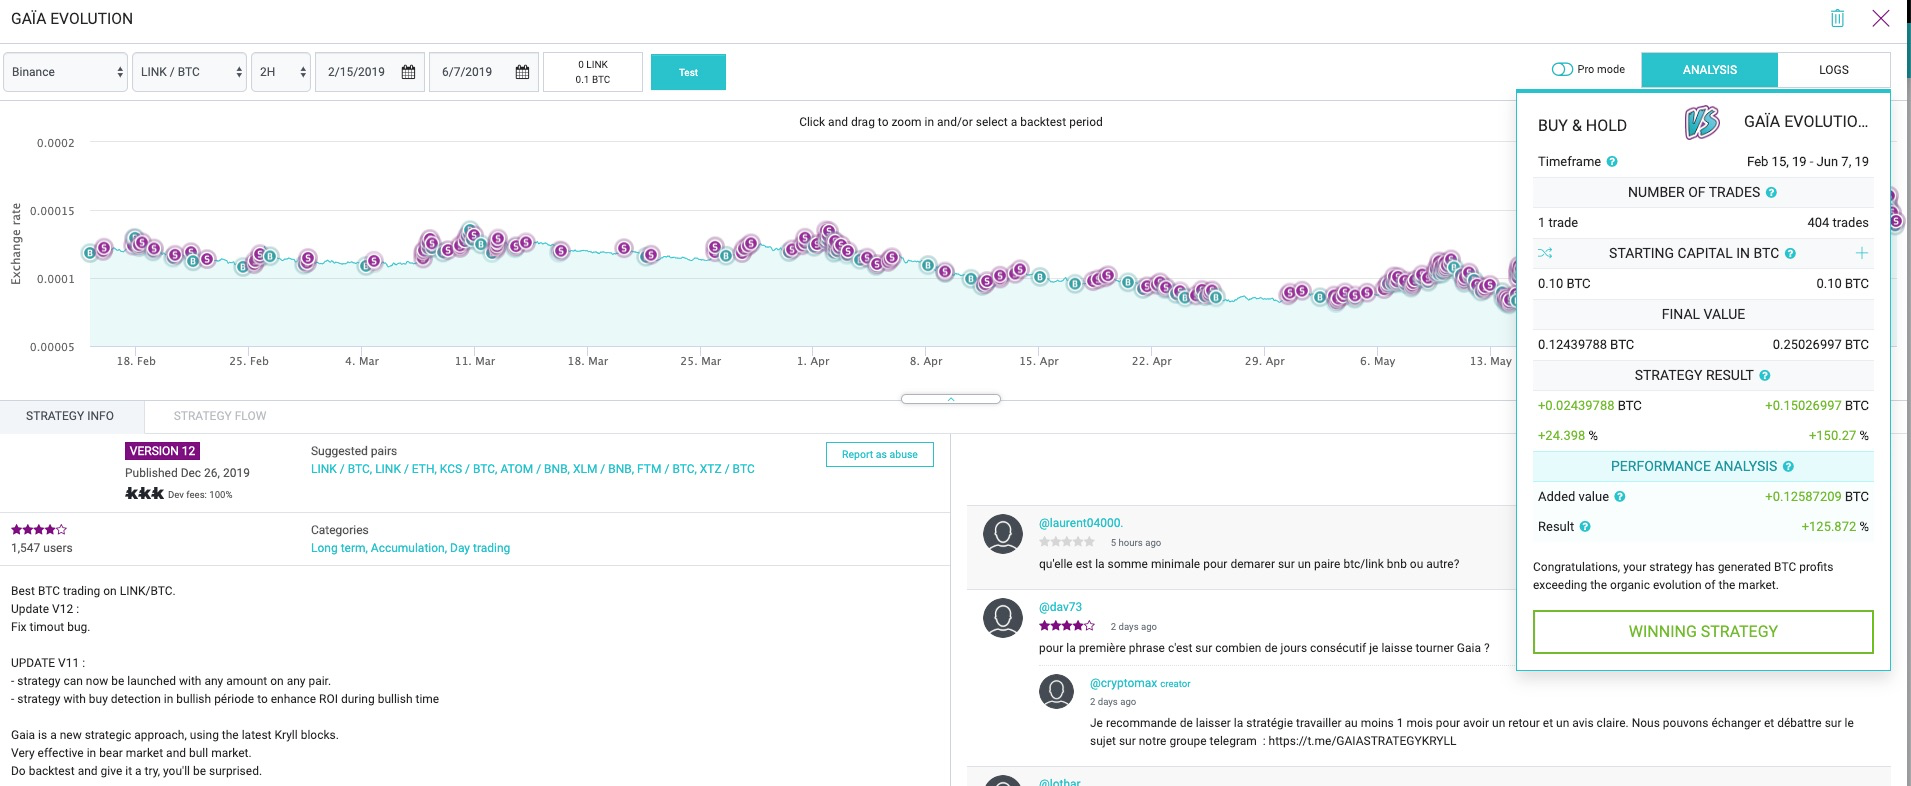Click the Result help icon
The height and width of the screenshot is (786, 1911).
tap(1585, 527)
